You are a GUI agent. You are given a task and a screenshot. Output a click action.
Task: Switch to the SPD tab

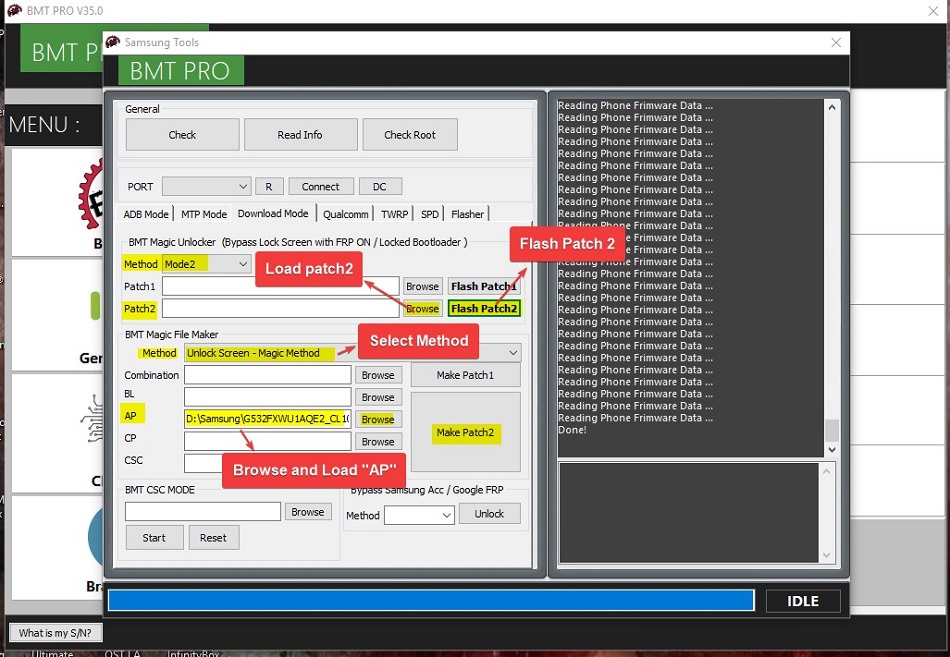pyautogui.click(x=430, y=214)
